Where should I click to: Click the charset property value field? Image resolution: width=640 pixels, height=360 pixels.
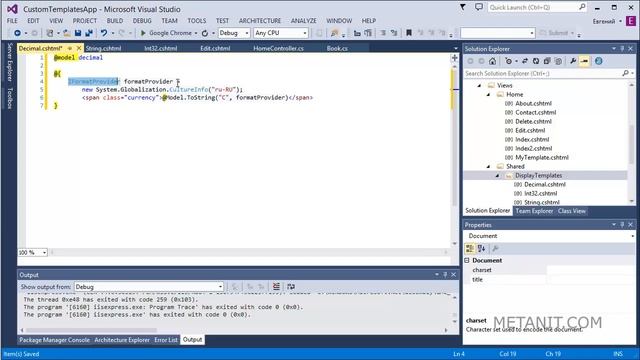[590, 270]
